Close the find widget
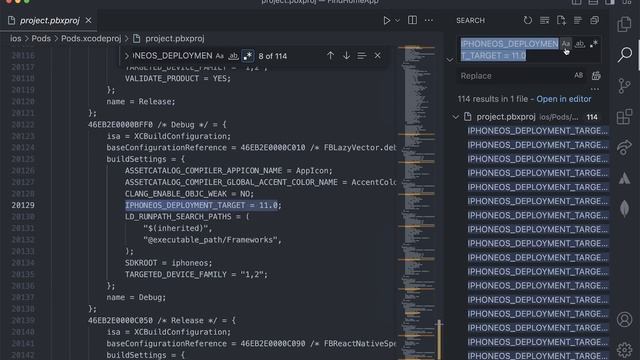The height and width of the screenshot is (360, 640). click(x=378, y=56)
